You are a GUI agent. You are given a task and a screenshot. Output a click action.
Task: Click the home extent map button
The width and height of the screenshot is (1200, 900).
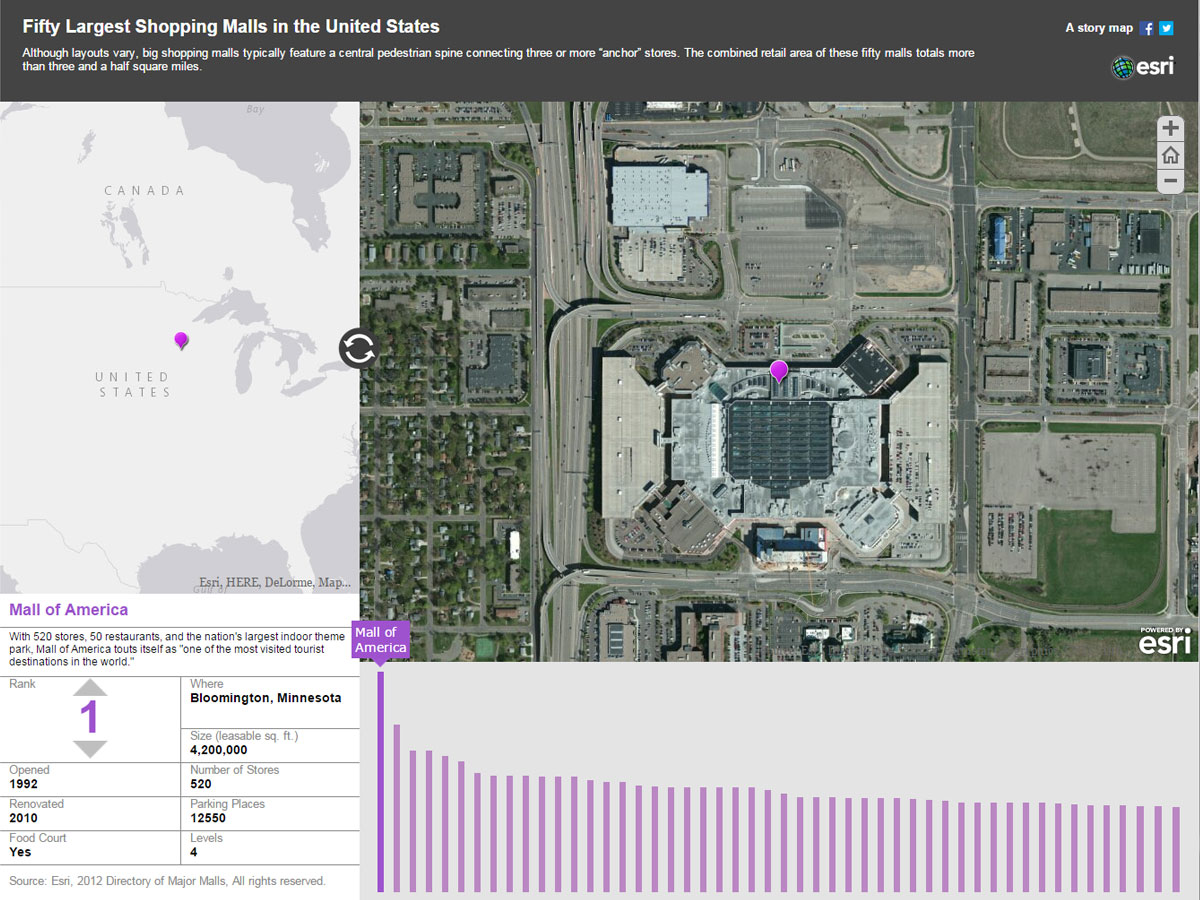point(1170,156)
